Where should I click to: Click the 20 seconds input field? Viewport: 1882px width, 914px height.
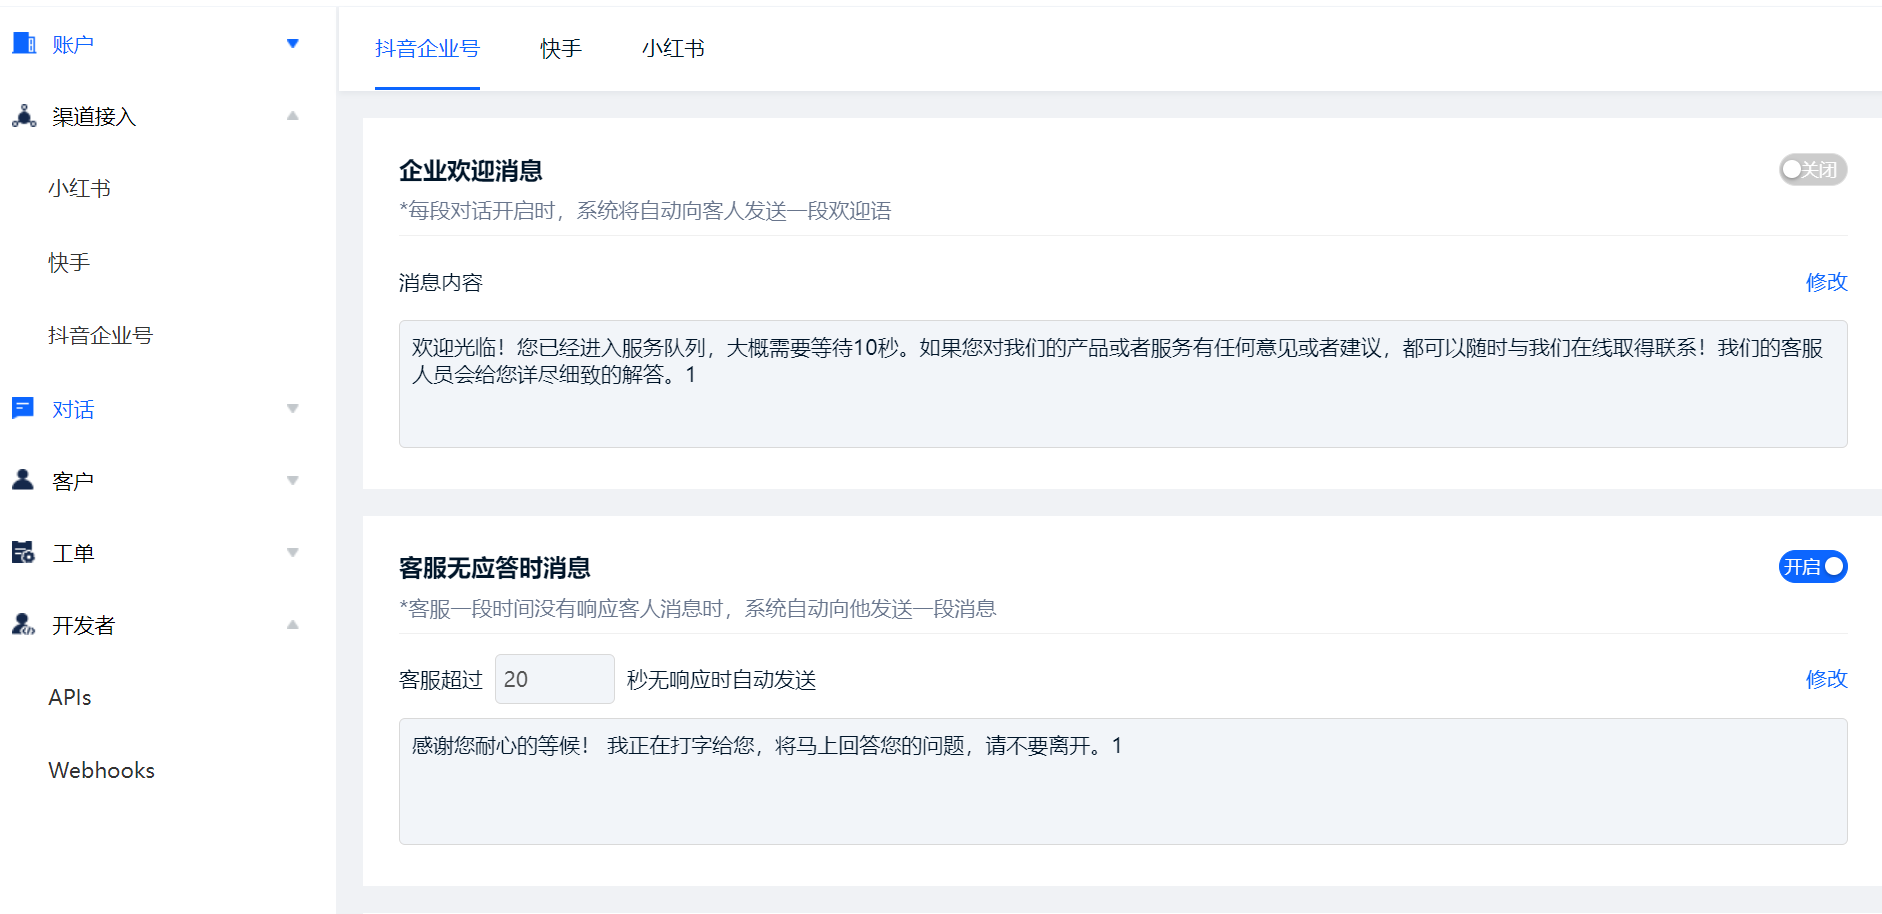(555, 679)
